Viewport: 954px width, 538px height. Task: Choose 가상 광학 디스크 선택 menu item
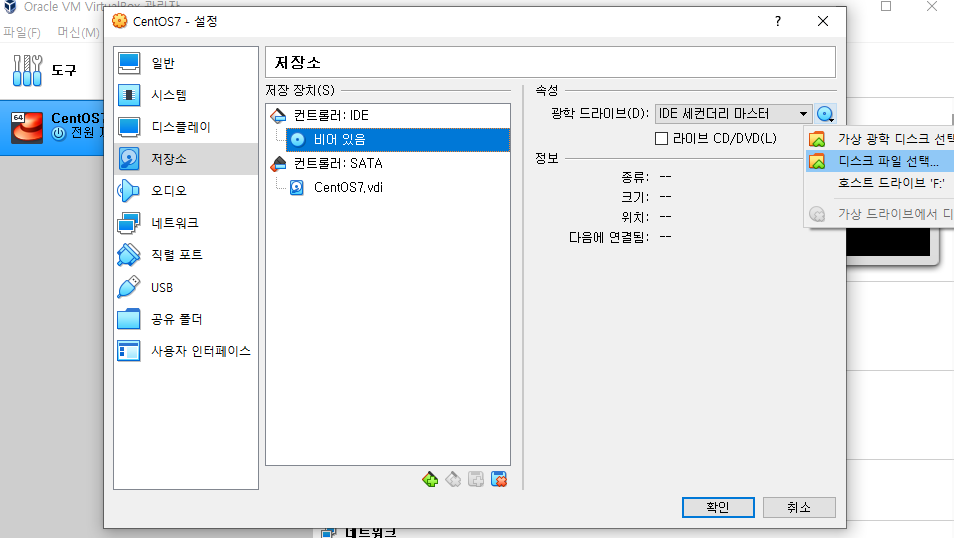[x=880, y=139]
